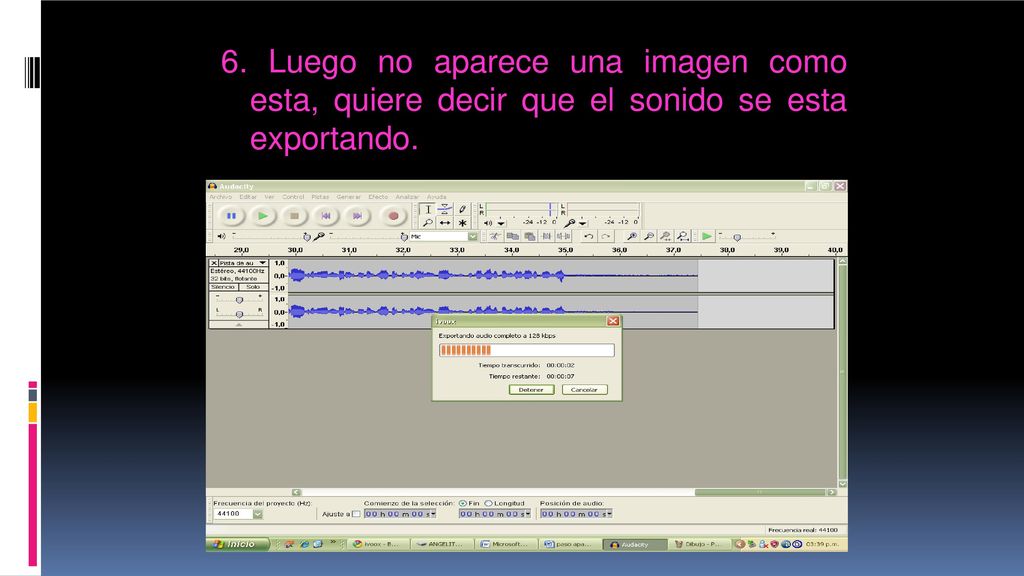Open input meter microphone dropdown
This screenshot has height=576, width=1024.
click(x=583, y=223)
